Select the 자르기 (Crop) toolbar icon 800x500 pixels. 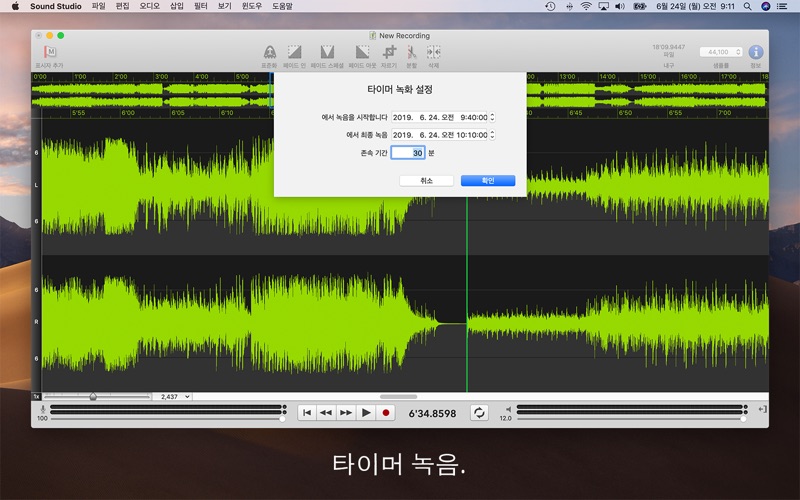click(389, 52)
